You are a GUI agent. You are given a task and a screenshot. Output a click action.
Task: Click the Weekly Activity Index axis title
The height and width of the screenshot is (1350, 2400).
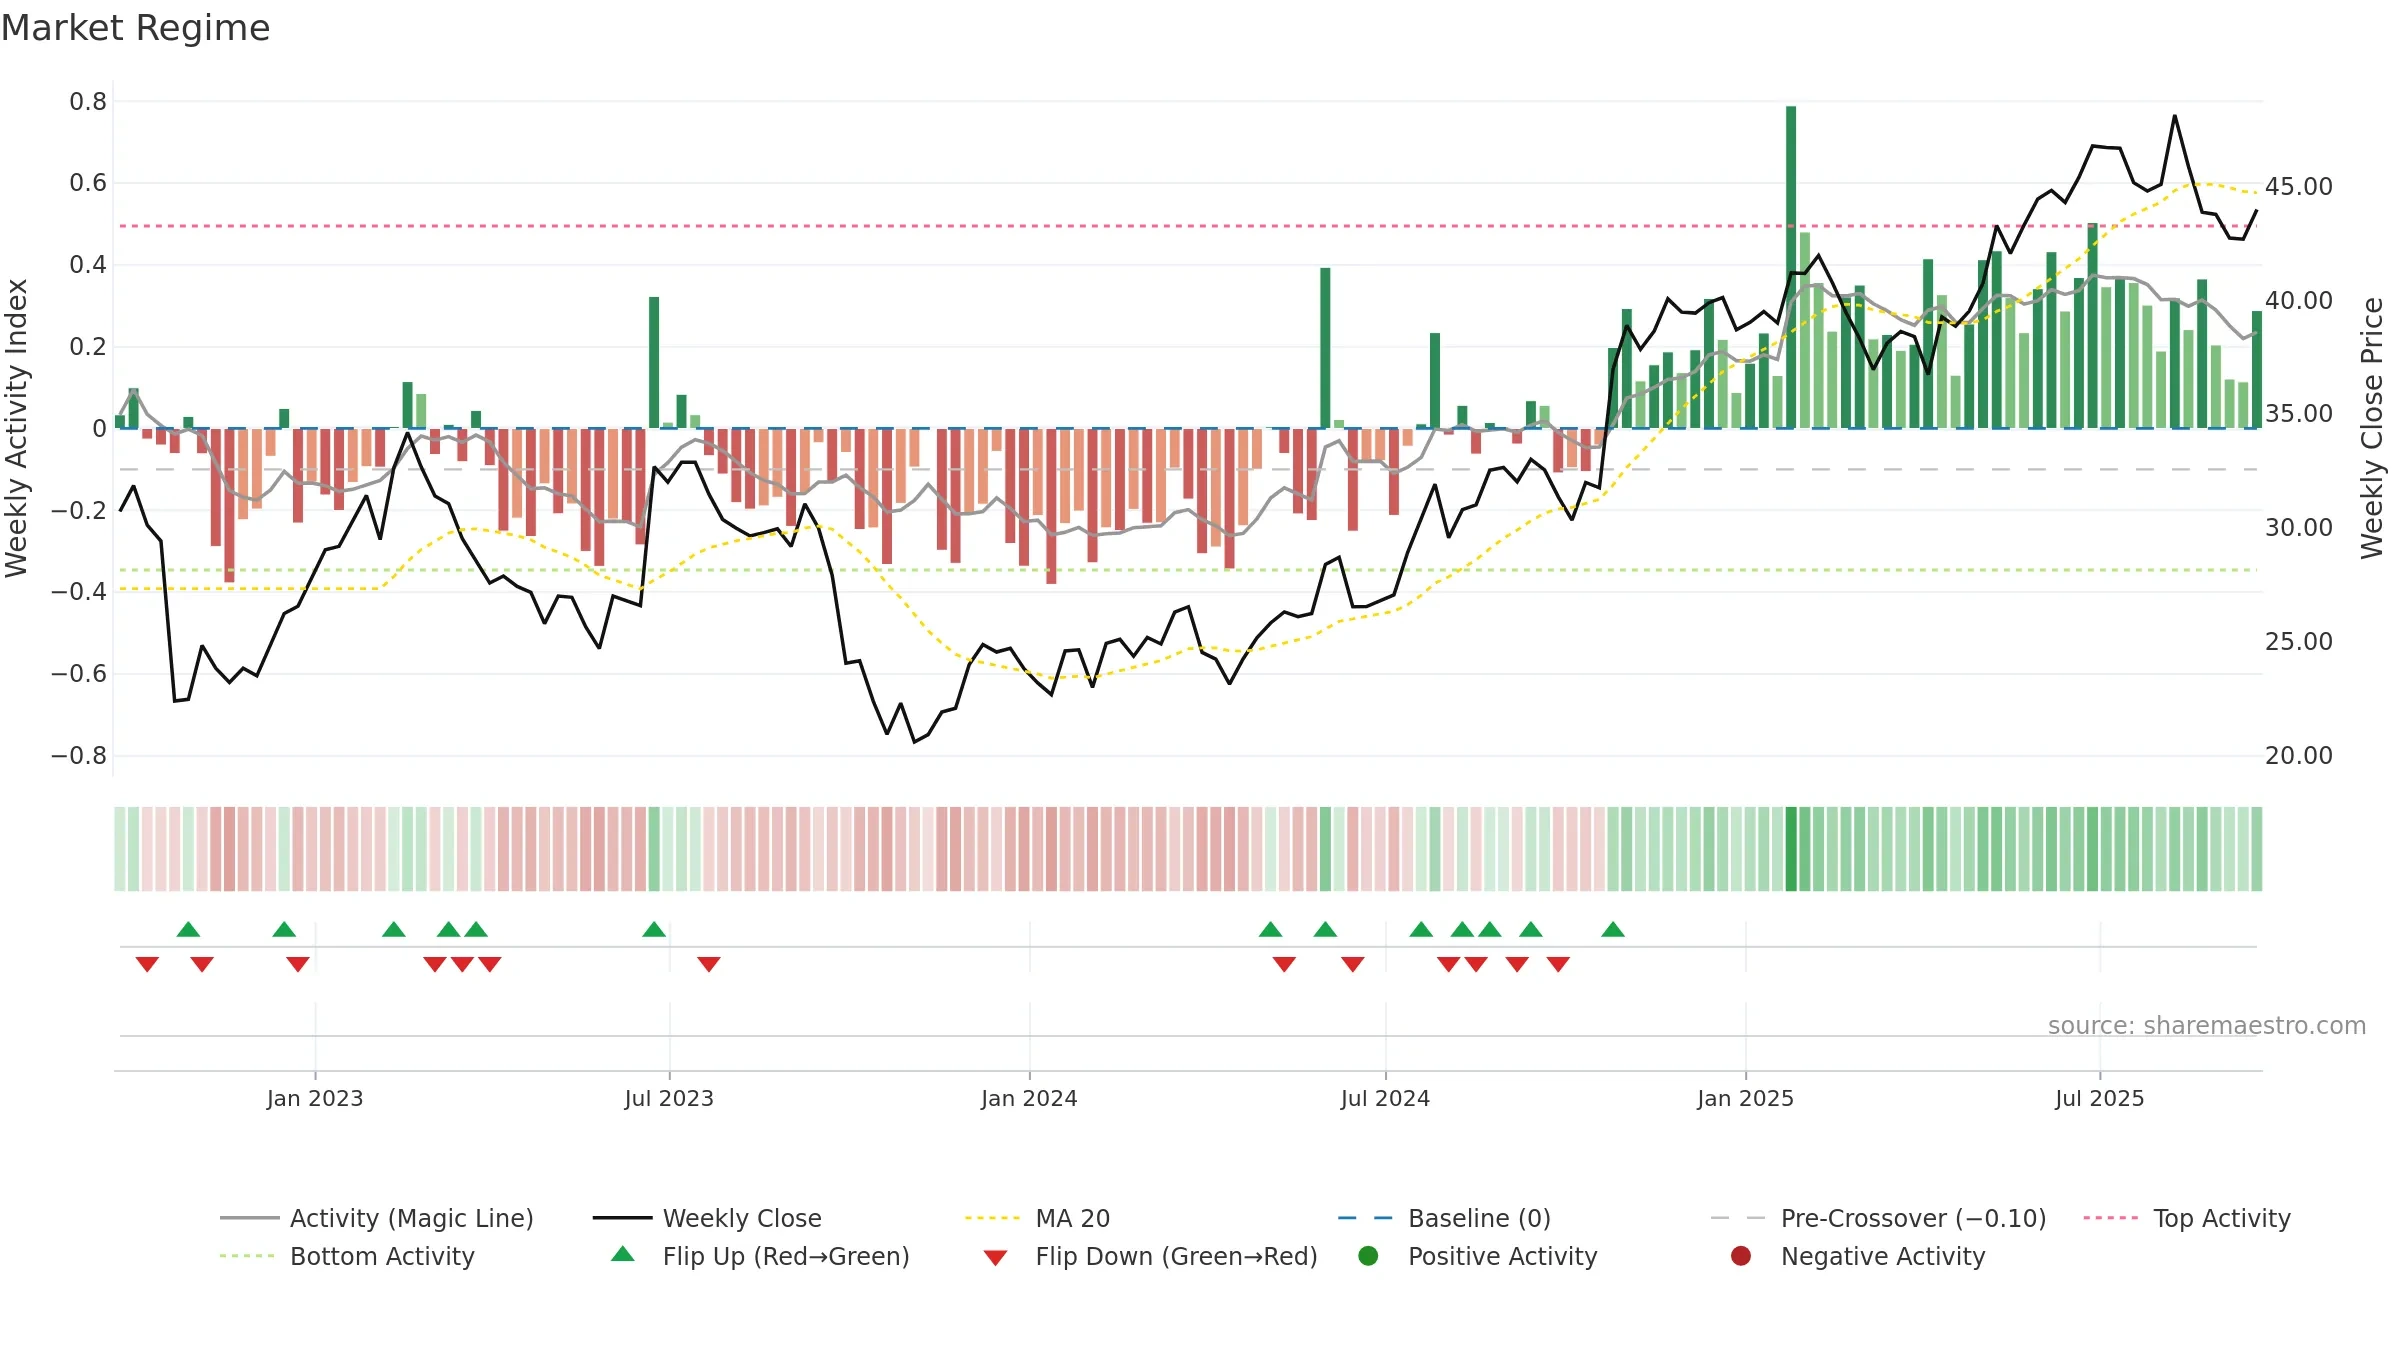tap(17, 428)
